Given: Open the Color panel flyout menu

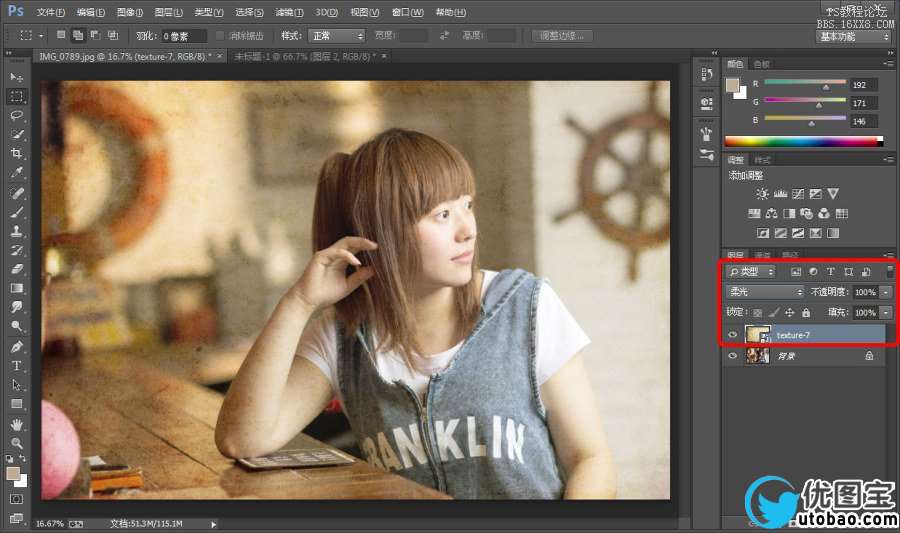Looking at the screenshot, I should pyautogui.click(x=889, y=64).
